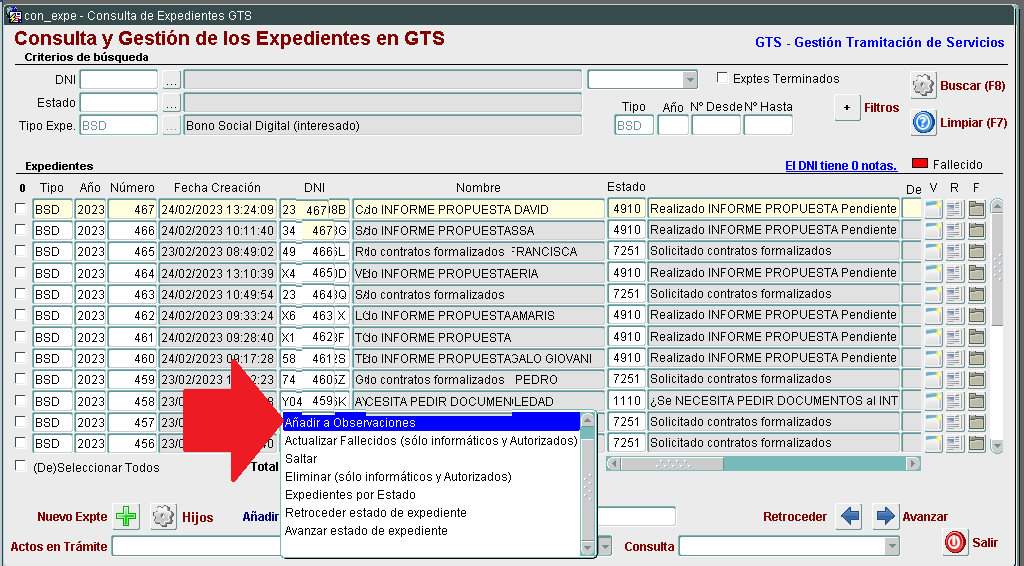Click the plus Filtros button

tap(847, 108)
